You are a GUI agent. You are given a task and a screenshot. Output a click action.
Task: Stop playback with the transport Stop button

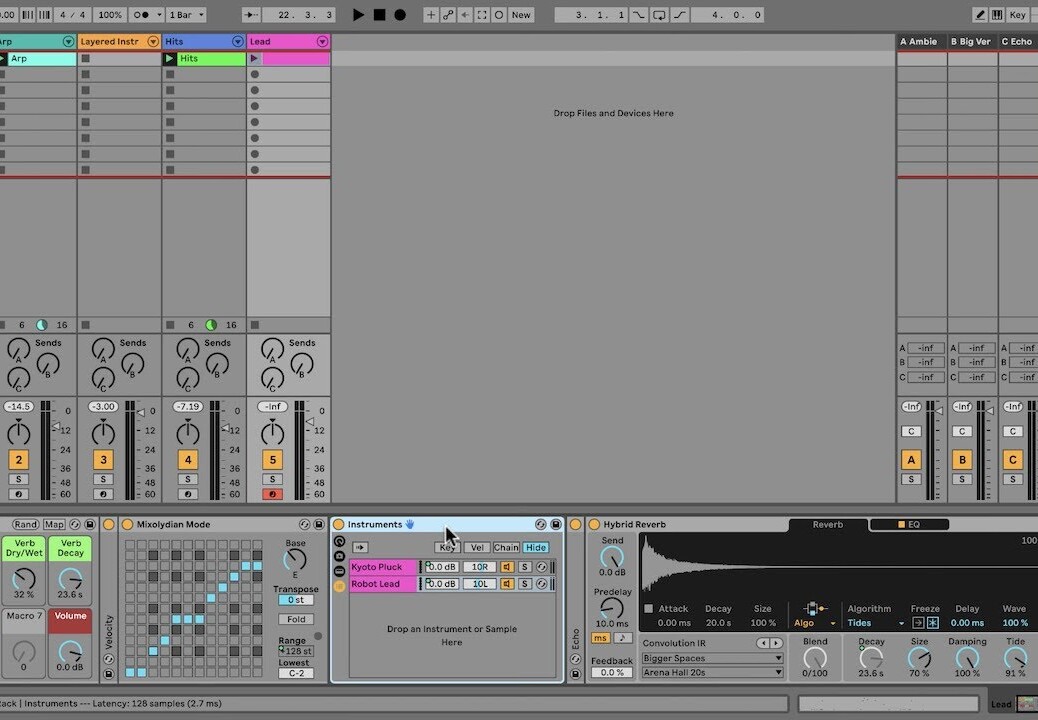coord(379,15)
